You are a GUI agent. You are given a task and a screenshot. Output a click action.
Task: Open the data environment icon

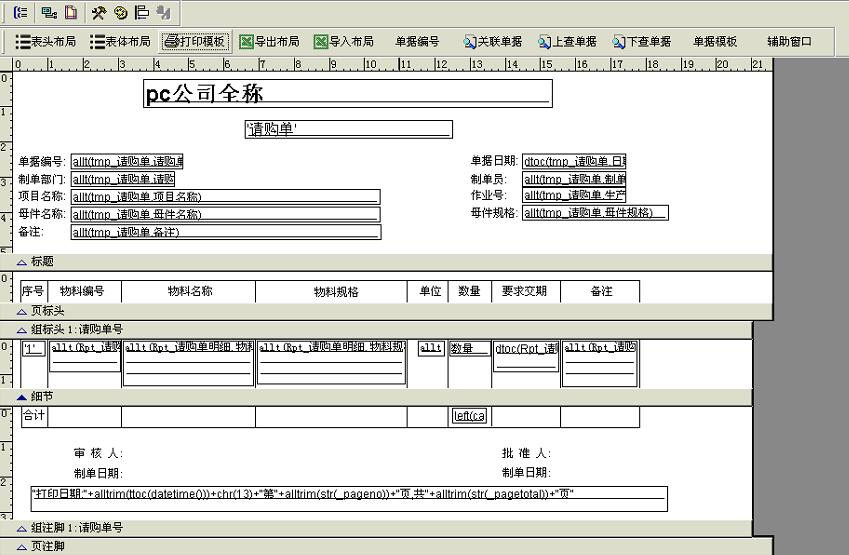[47, 13]
